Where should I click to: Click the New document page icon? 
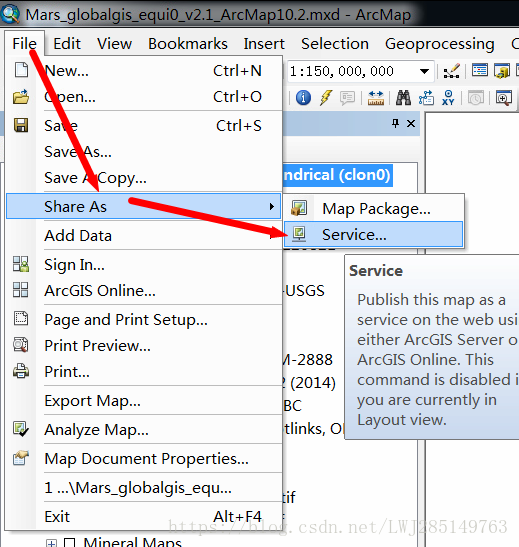21,70
